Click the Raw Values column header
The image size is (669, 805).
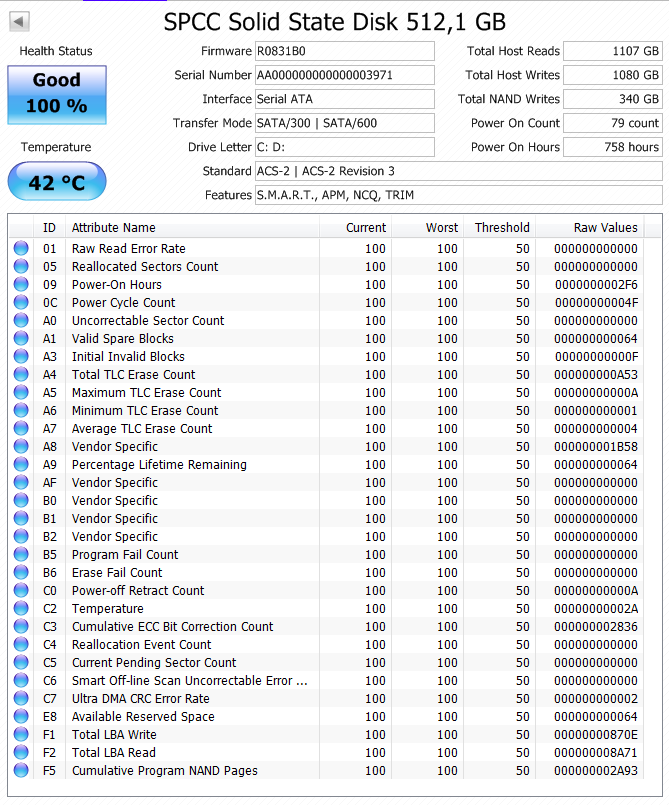tap(590, 227)
